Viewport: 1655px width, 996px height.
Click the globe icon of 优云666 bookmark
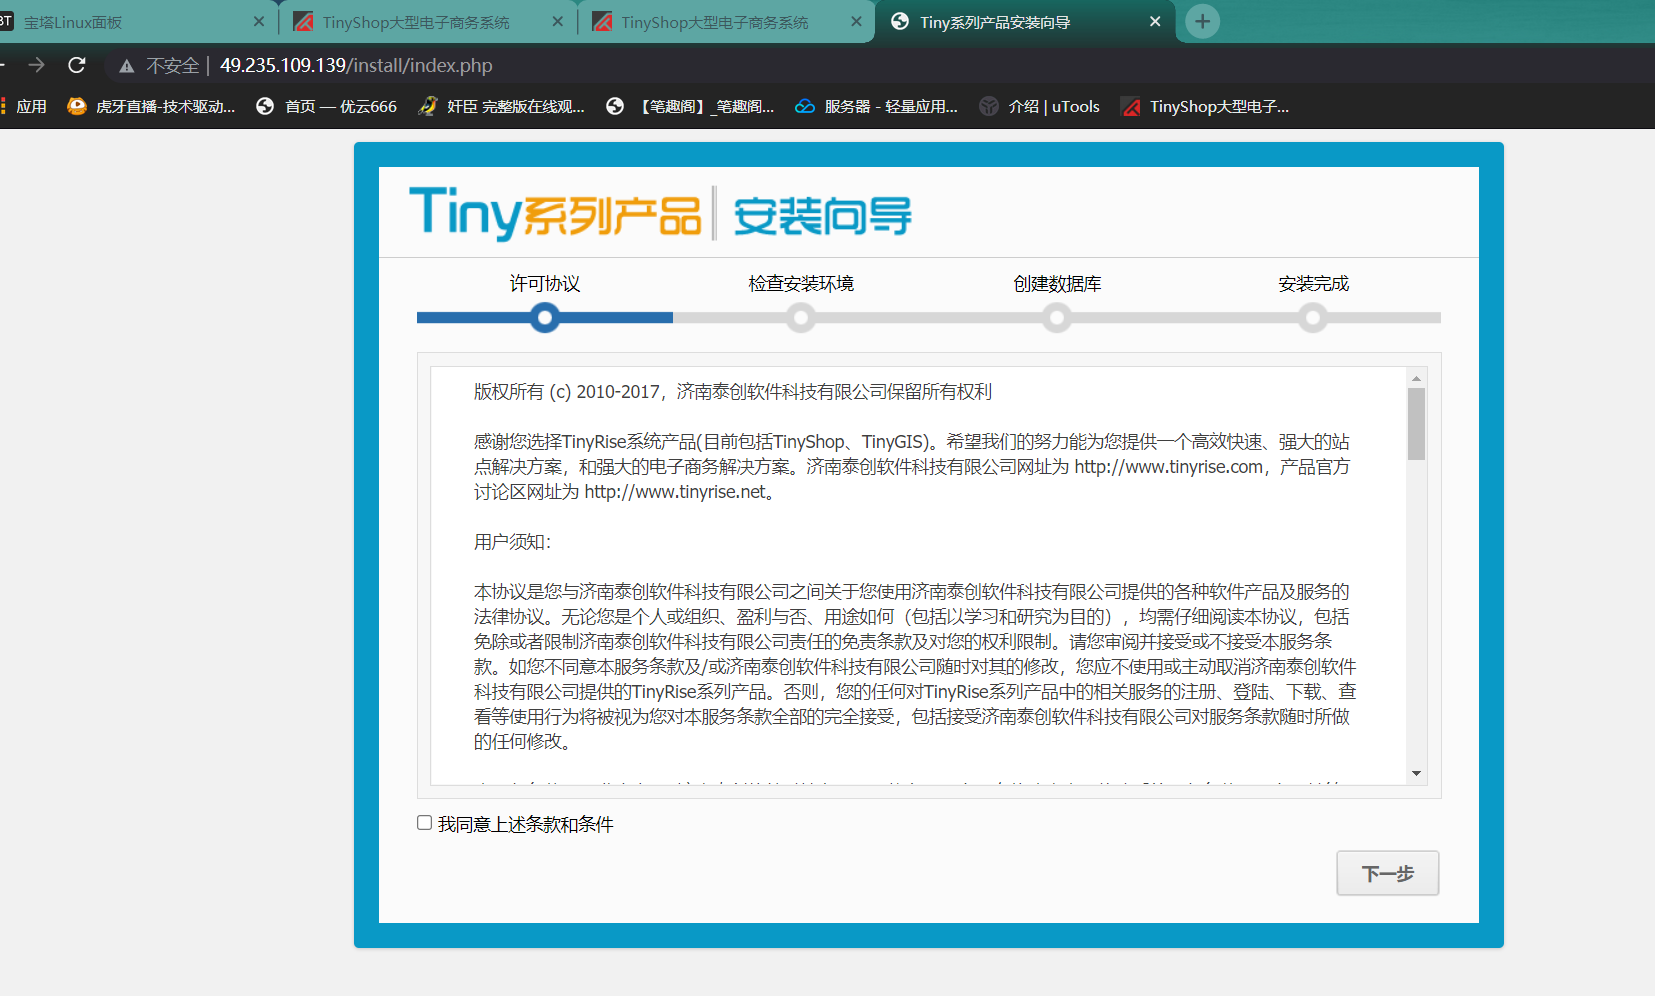[265, 106]
